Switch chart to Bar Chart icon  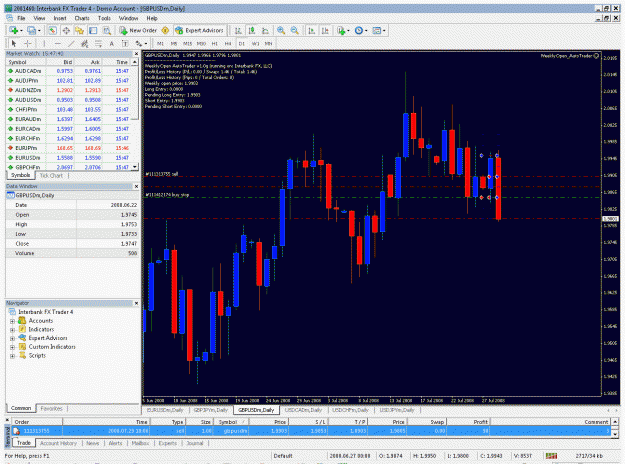point(238,30)
